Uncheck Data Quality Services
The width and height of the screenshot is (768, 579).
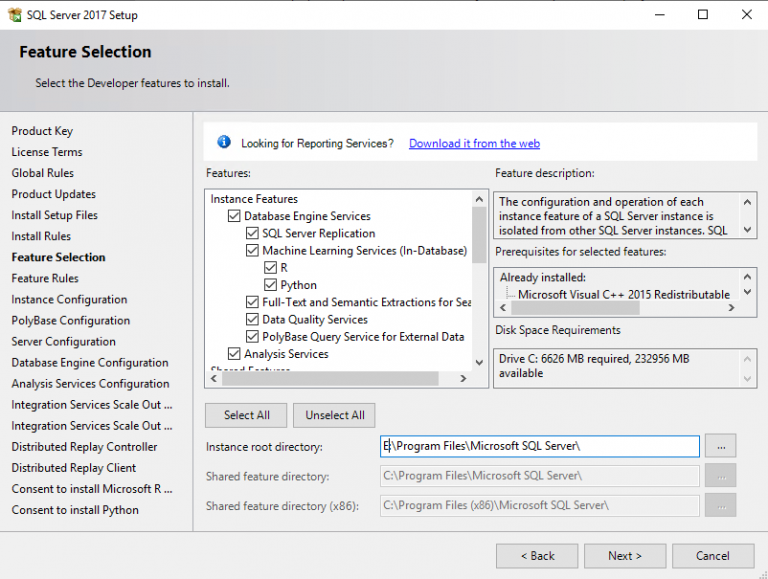click(x=252, y=319)
